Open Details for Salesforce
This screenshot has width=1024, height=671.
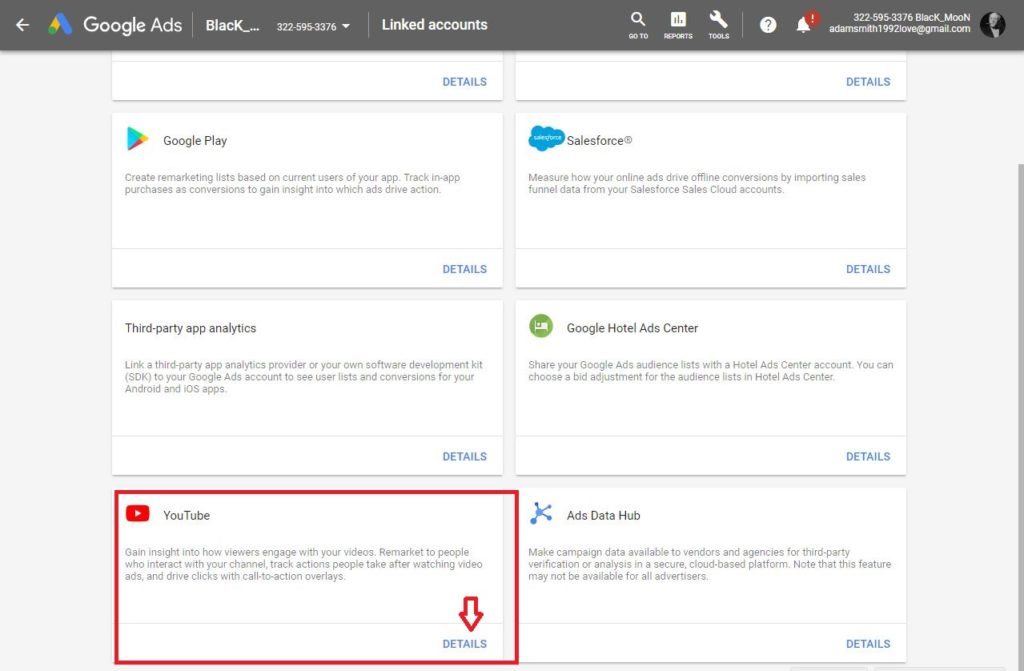[868, 269]
